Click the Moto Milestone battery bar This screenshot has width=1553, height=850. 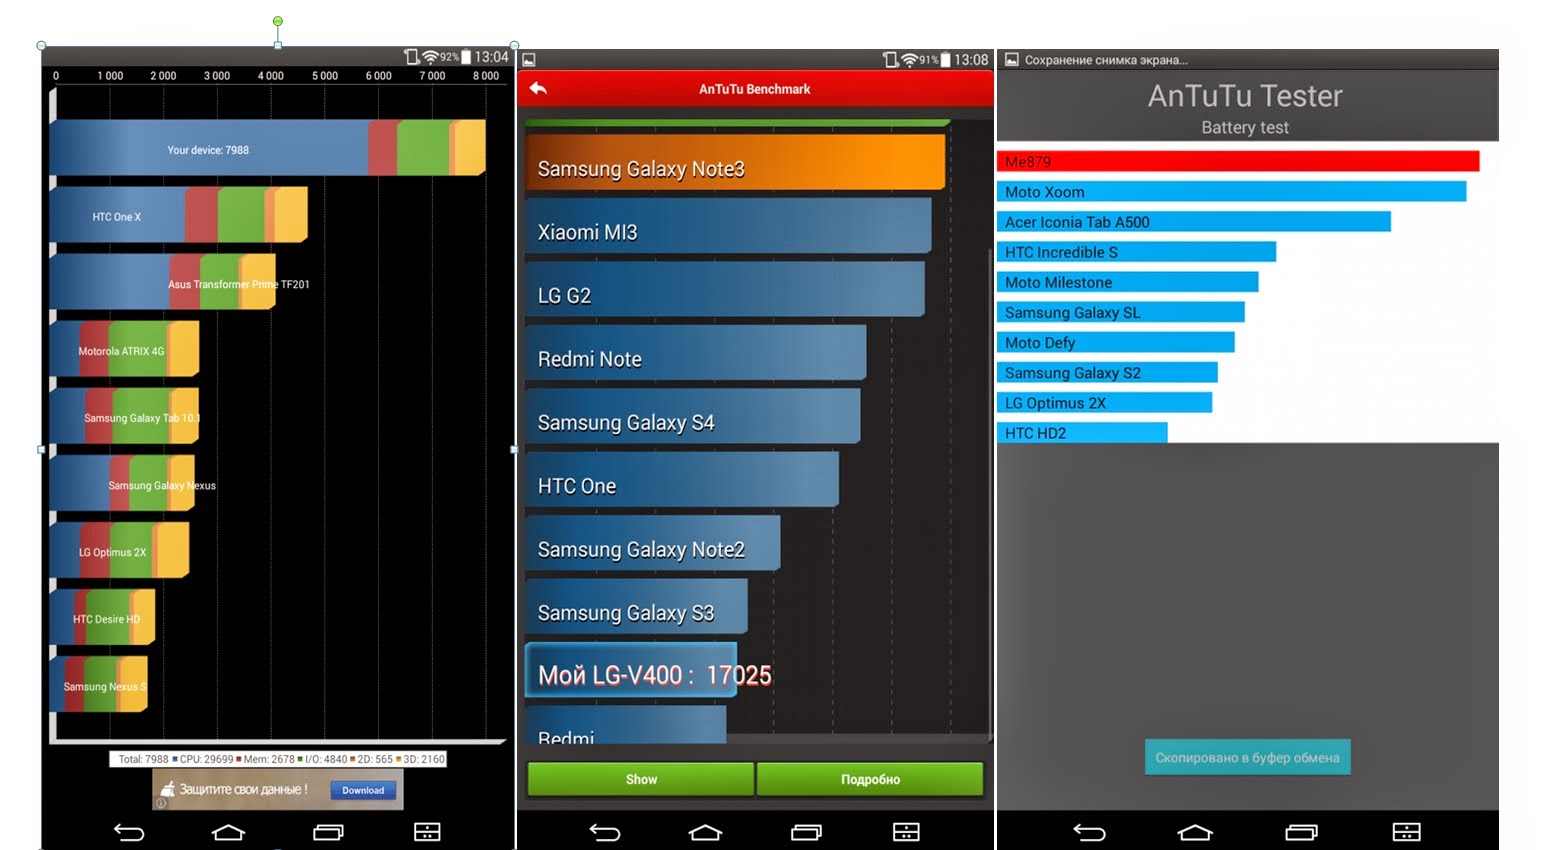[1127, 282]
